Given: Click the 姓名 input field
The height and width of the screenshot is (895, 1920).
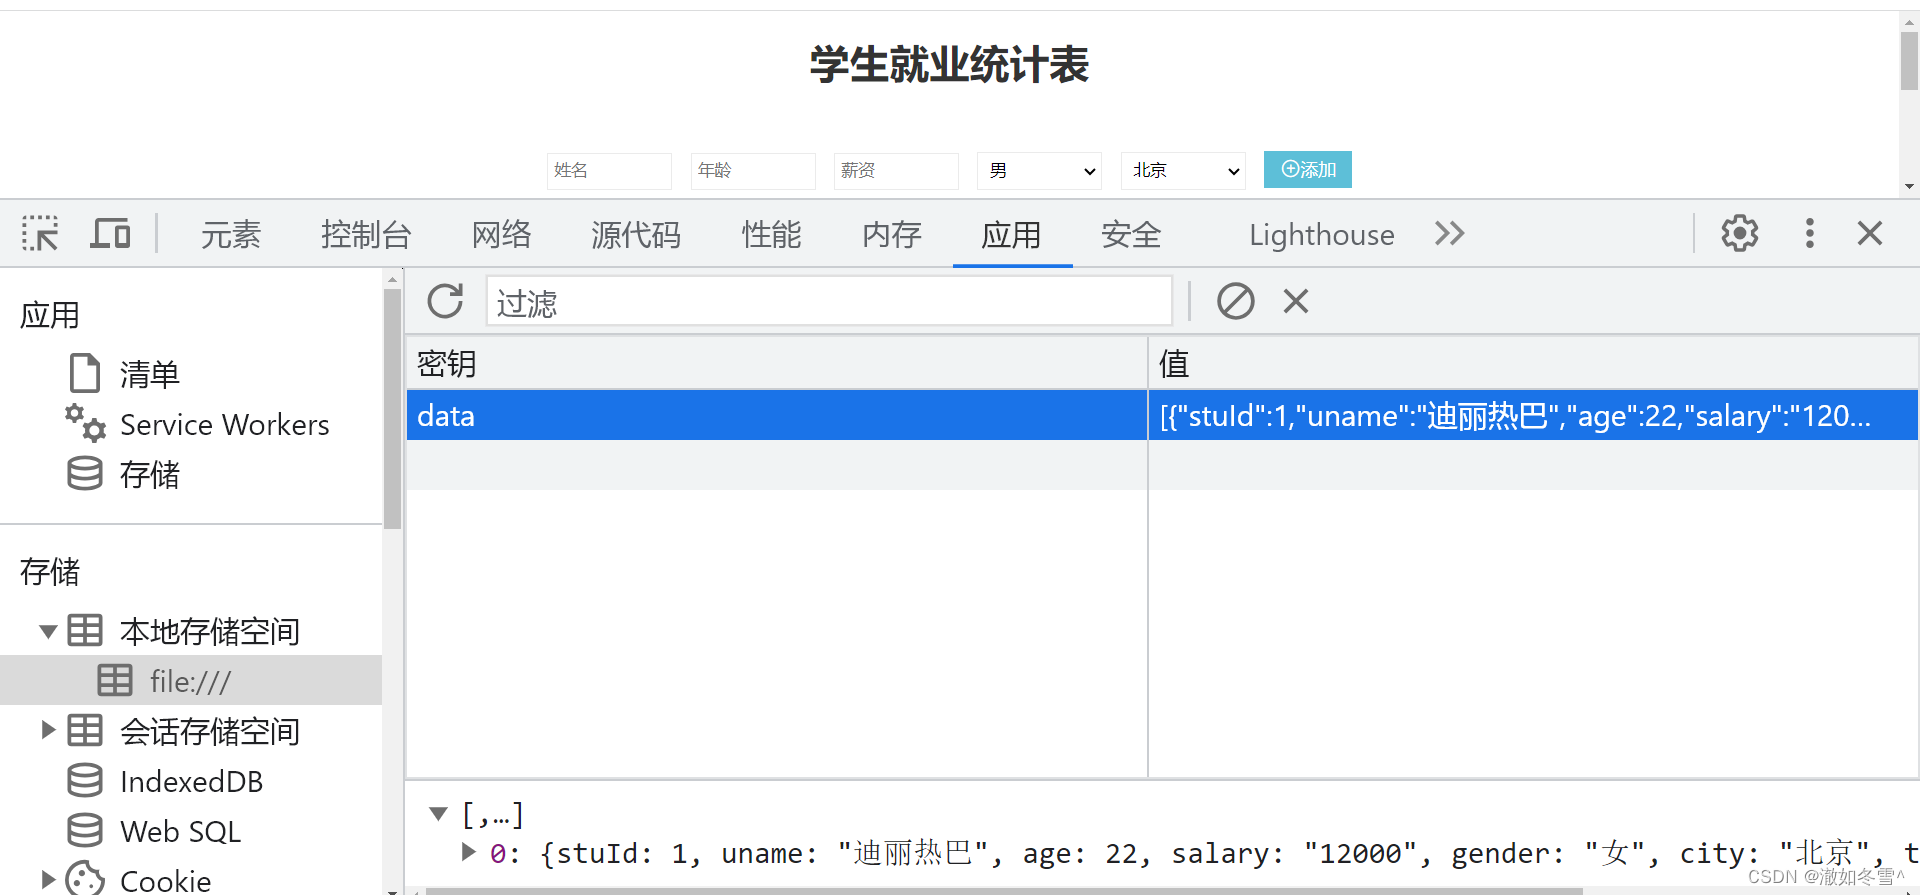Looking at the screenshot, I should pyautogui.click(x=609, y=170).
